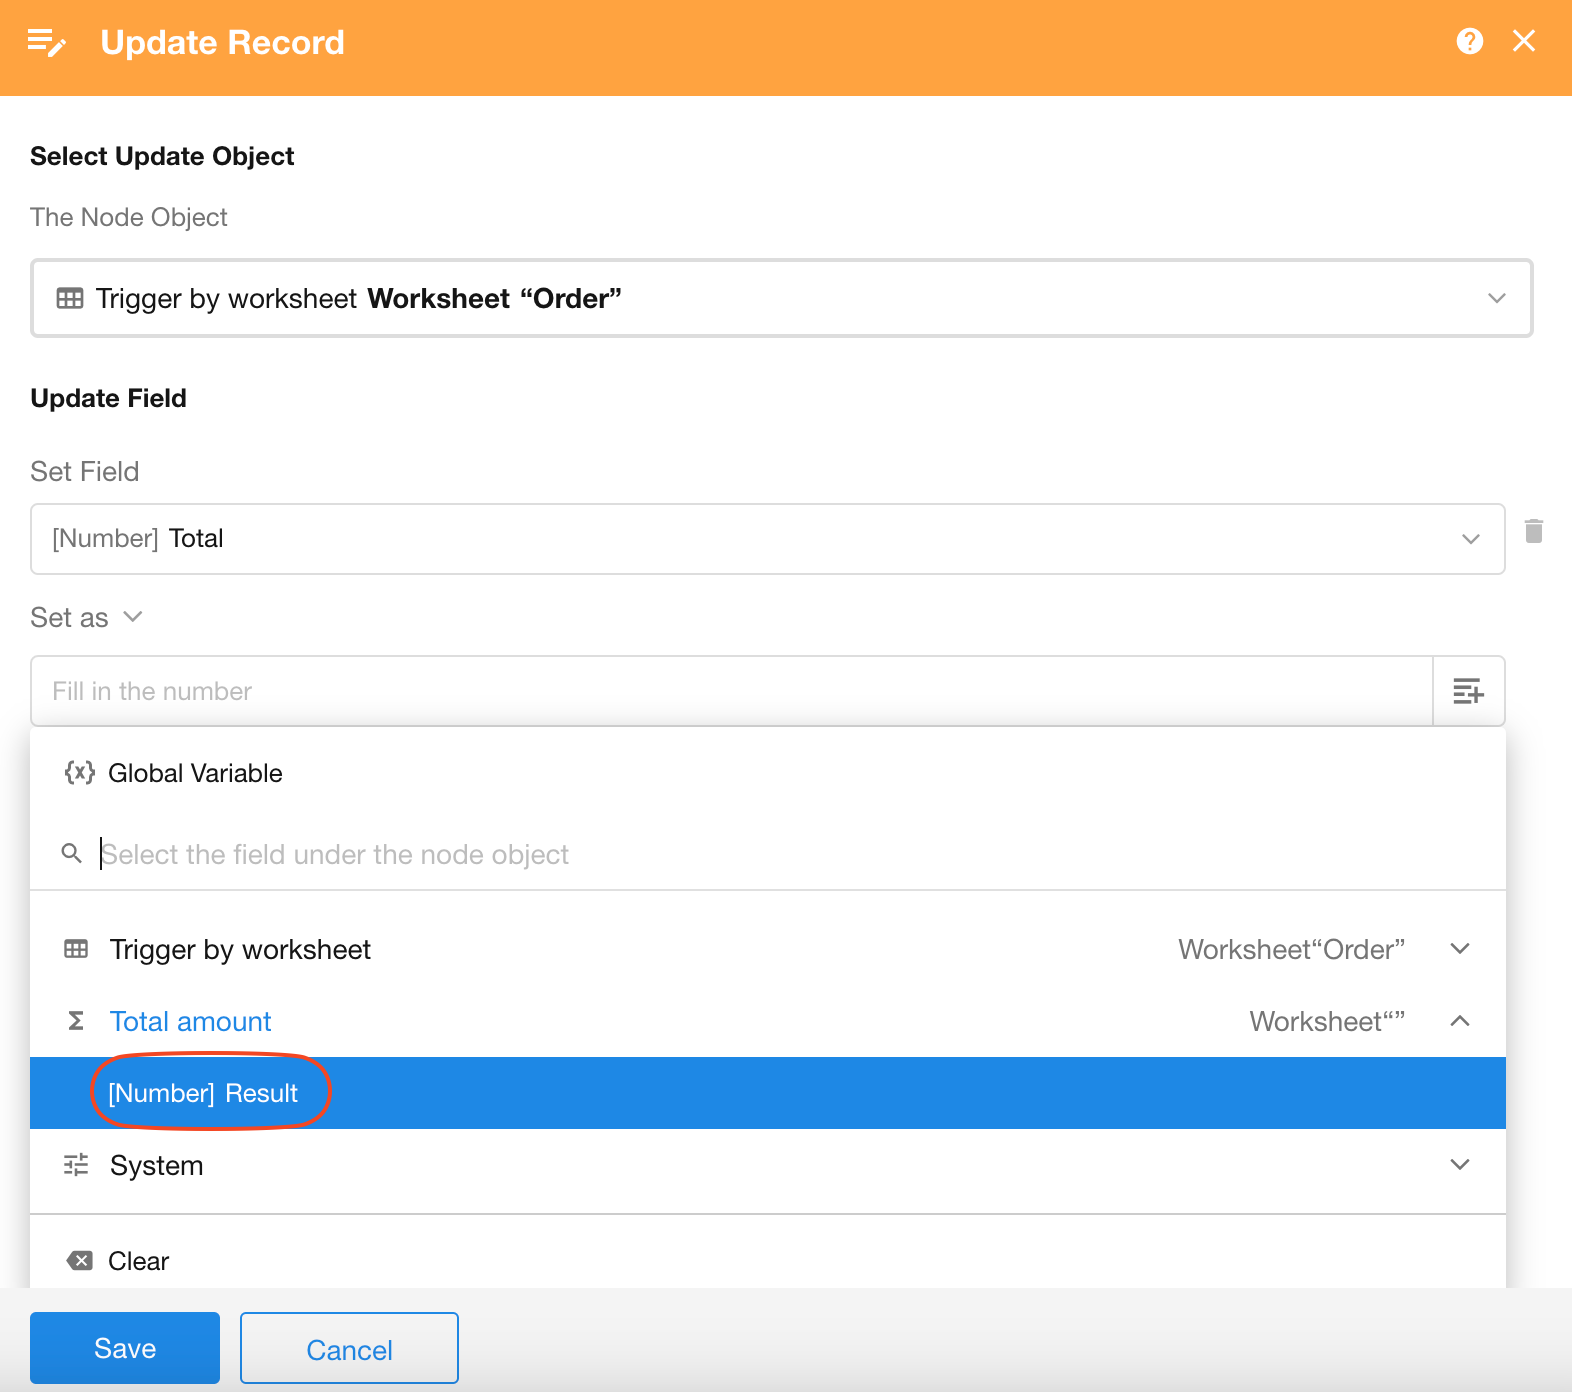1572x1392 pixels.
Task: Delete the Total field with trash icon
Action: pos(1533,531)
